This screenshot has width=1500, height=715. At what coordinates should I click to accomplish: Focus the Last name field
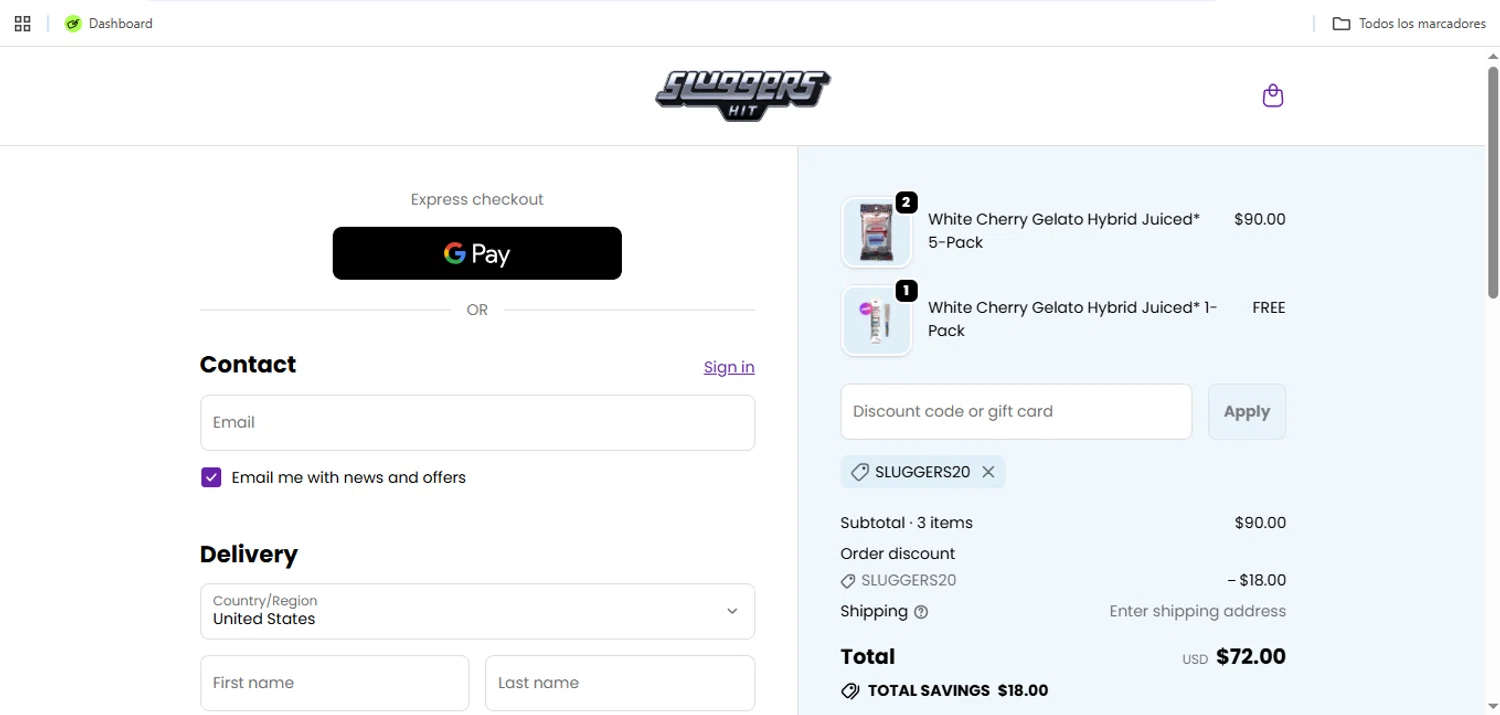620,683
